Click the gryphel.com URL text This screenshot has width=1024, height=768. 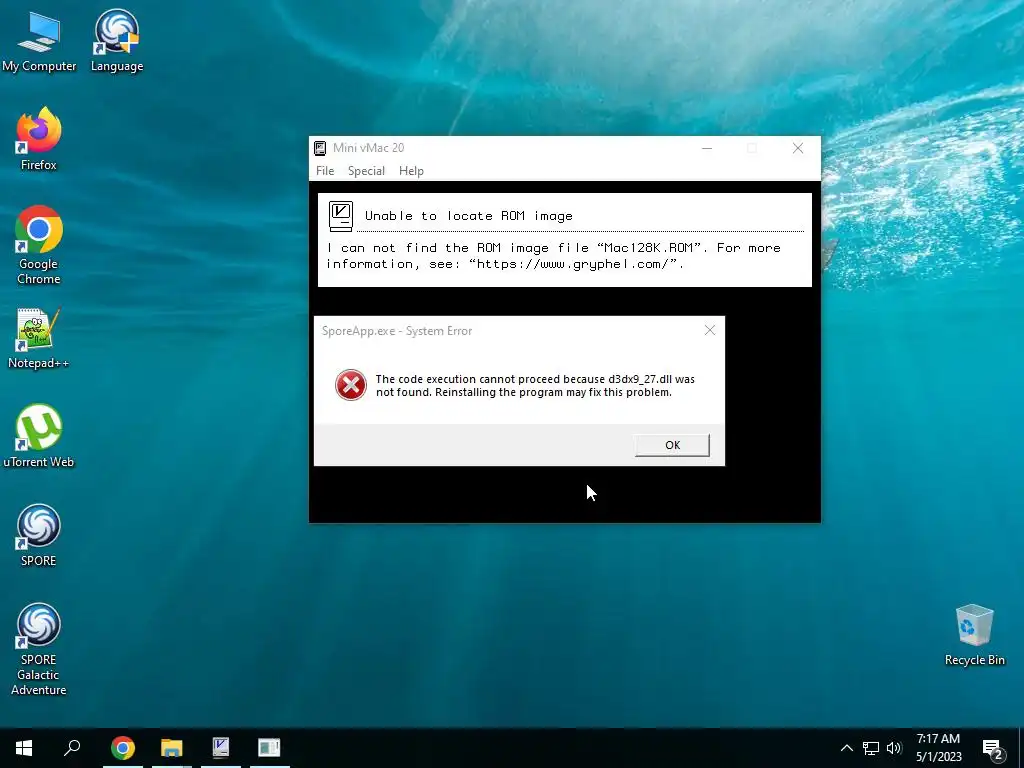[x=573, y=264]
